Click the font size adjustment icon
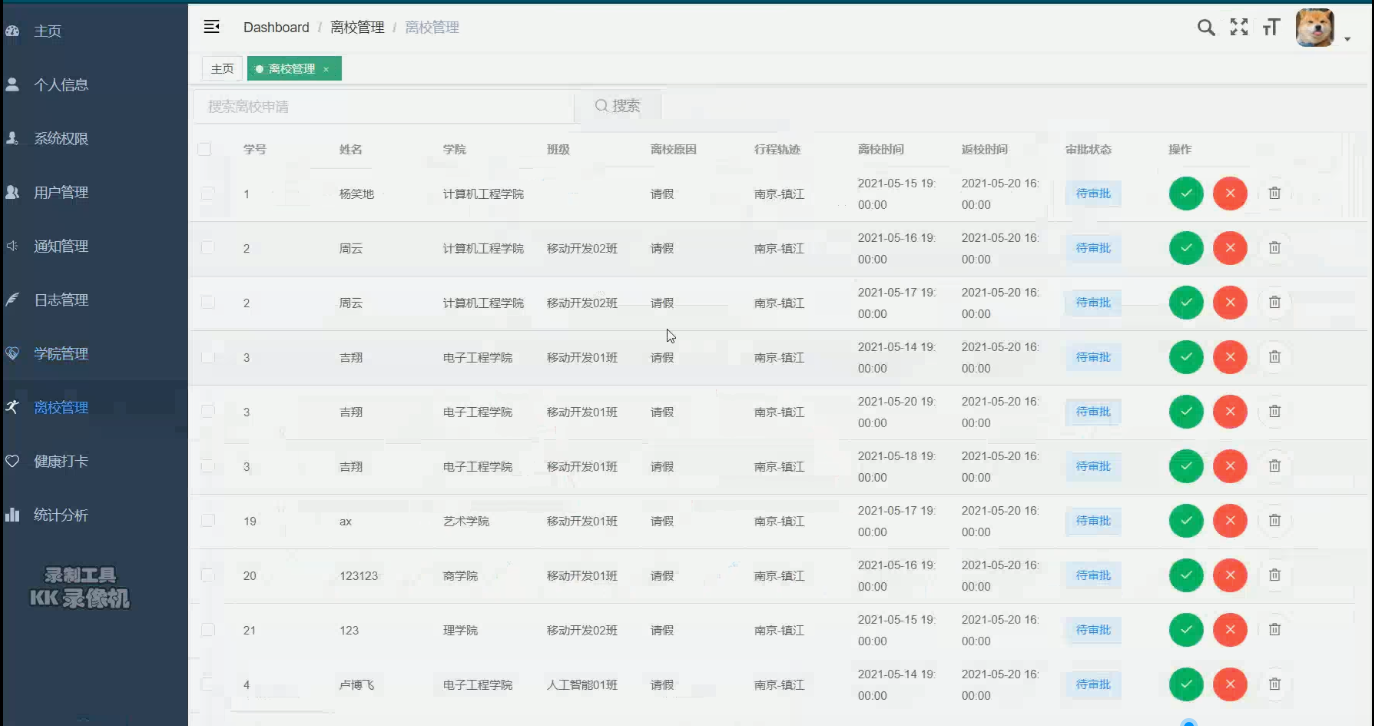This screenshot has width=1374, height=726. pos(1271,27)
